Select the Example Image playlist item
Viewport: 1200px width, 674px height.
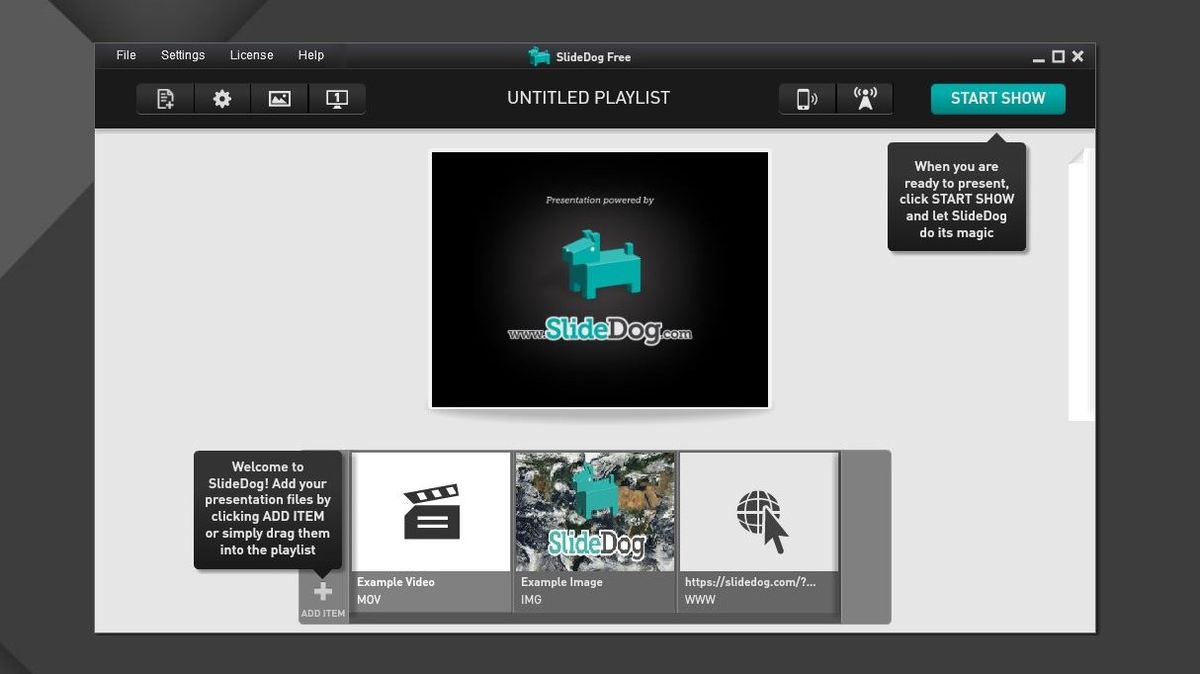pos(594,512)
